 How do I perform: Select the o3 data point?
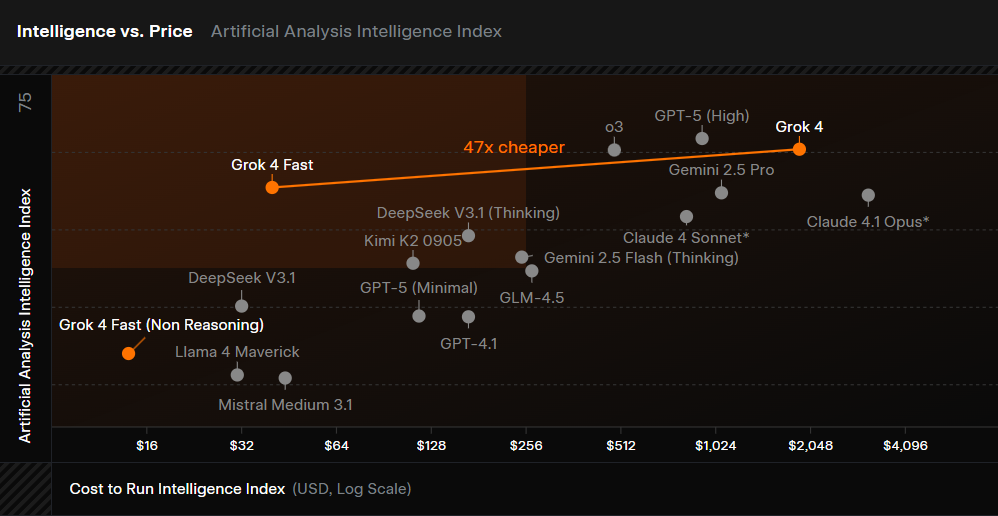click(615, 150)
